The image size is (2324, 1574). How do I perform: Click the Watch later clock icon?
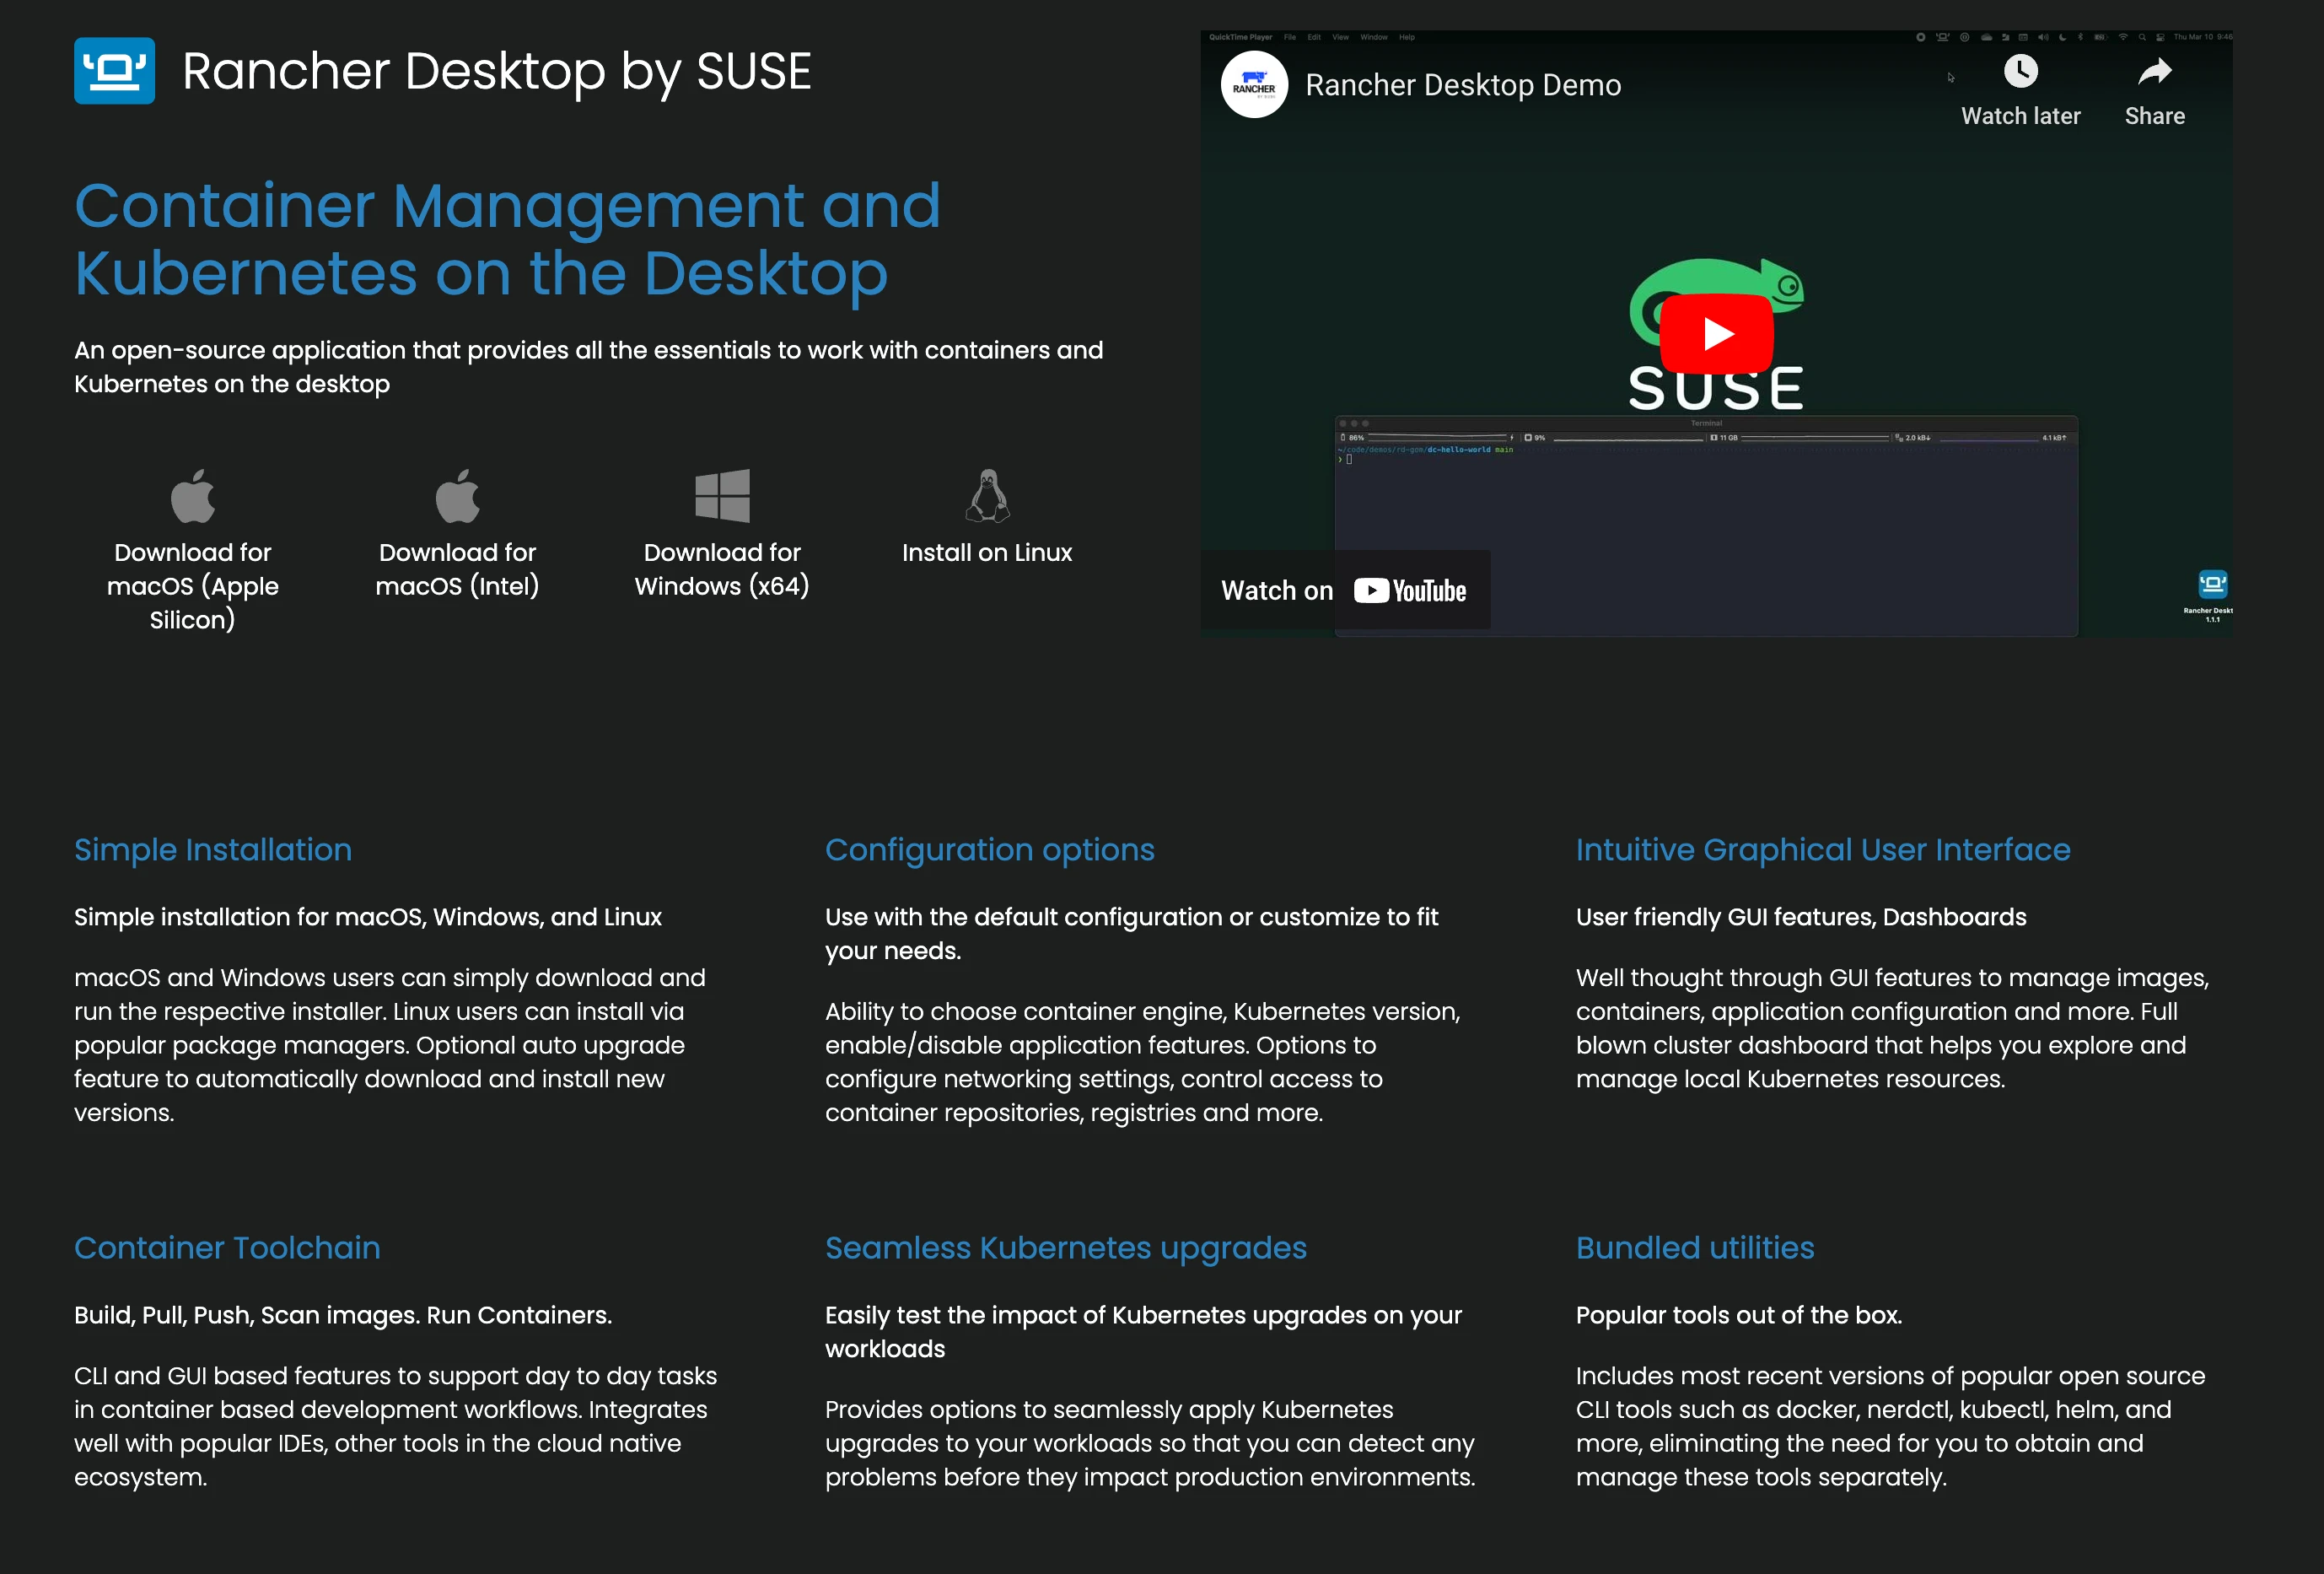(2020, 72)
